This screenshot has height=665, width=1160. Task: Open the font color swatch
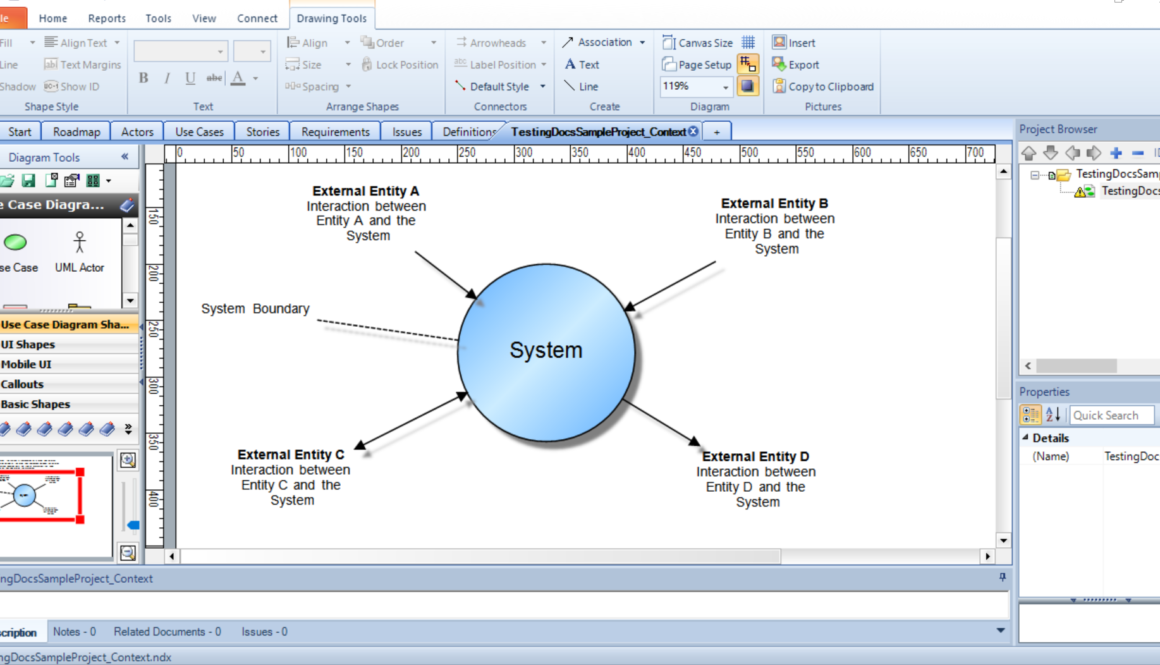coord(238,76)
